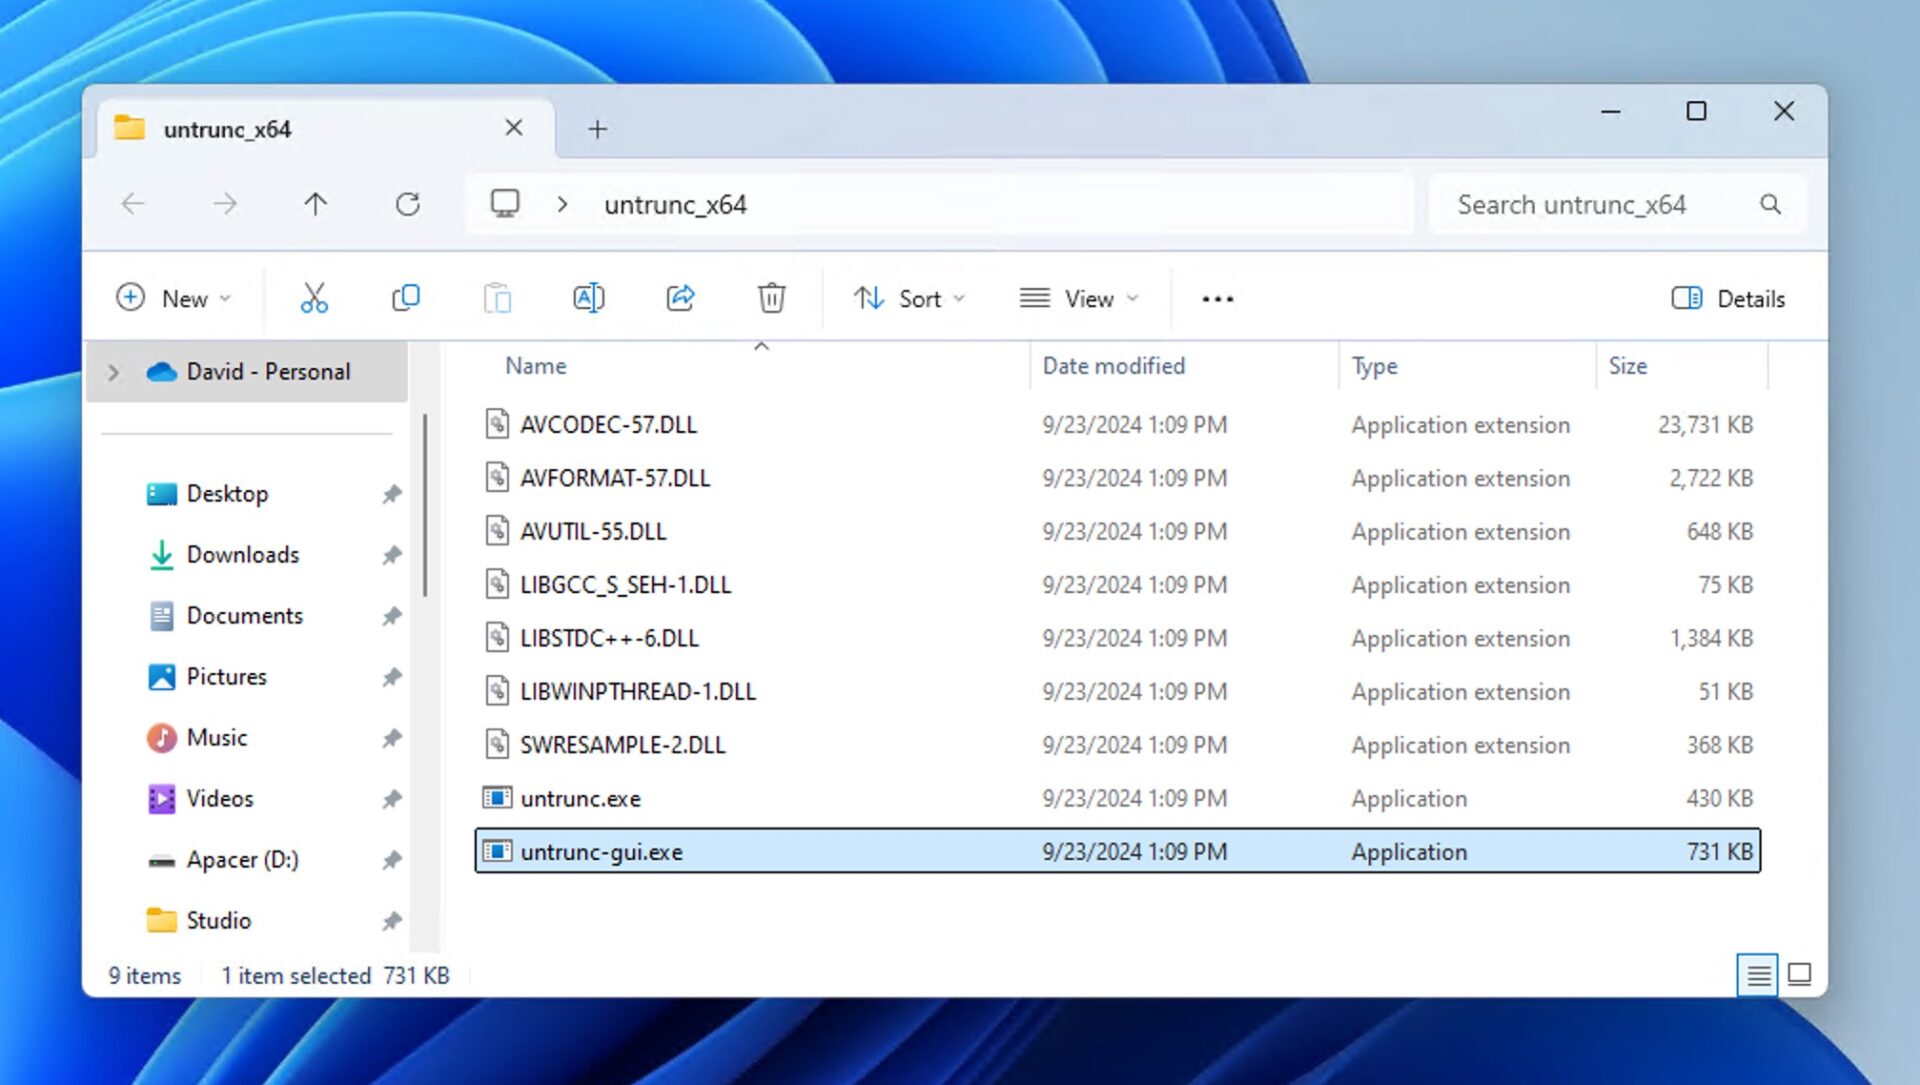This screenshot has width=1920, height=1085.
Task: Collapse the David - Personal tree item
Action: [x=113, y=371]
